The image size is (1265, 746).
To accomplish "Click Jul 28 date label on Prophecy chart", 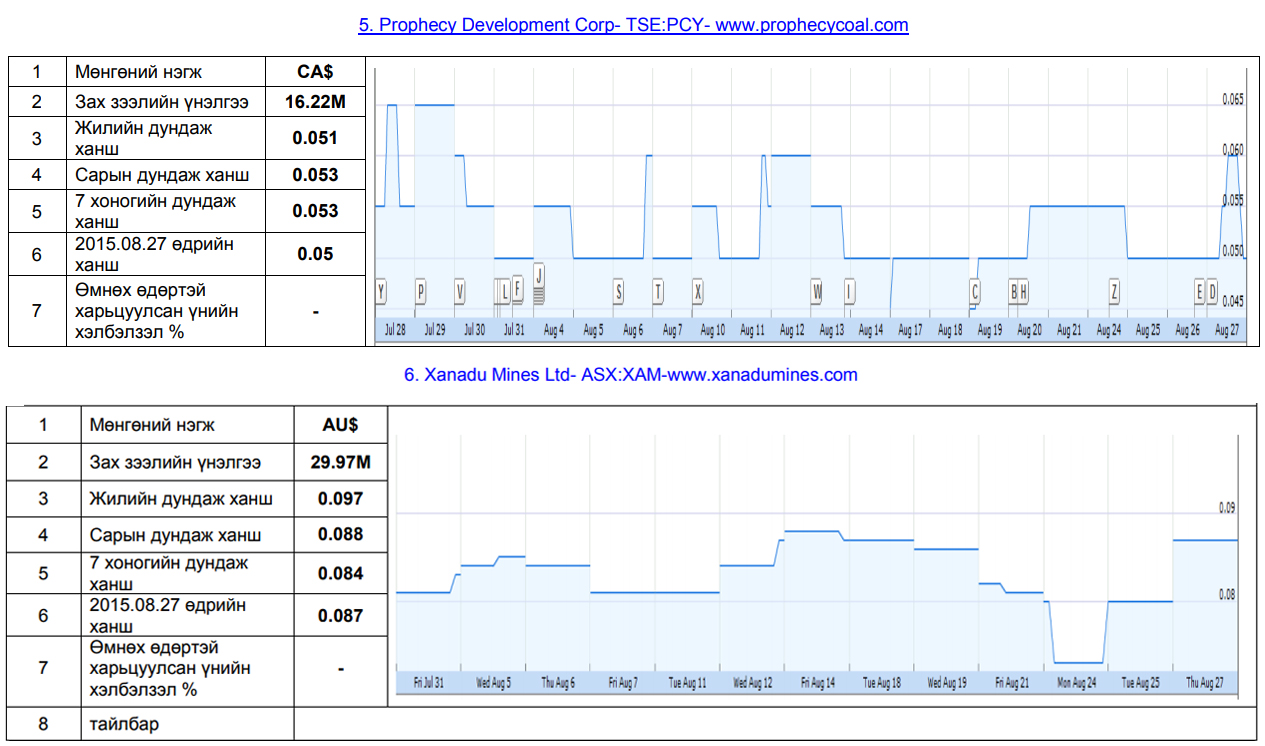I will point(395,330).
